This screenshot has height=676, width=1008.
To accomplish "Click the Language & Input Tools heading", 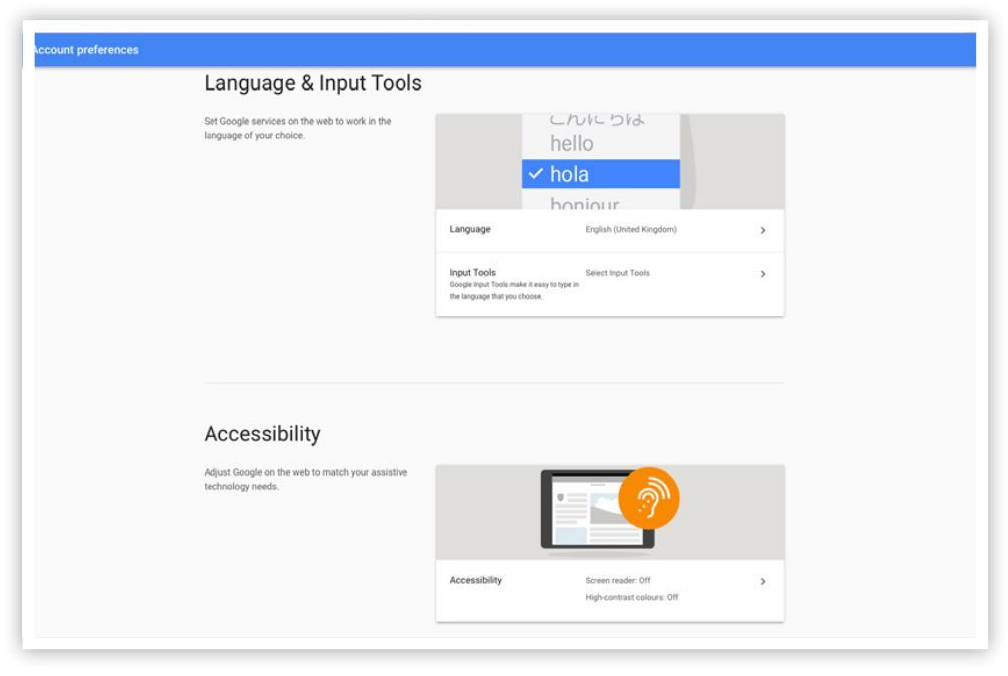I will click(x=313, y=84).
